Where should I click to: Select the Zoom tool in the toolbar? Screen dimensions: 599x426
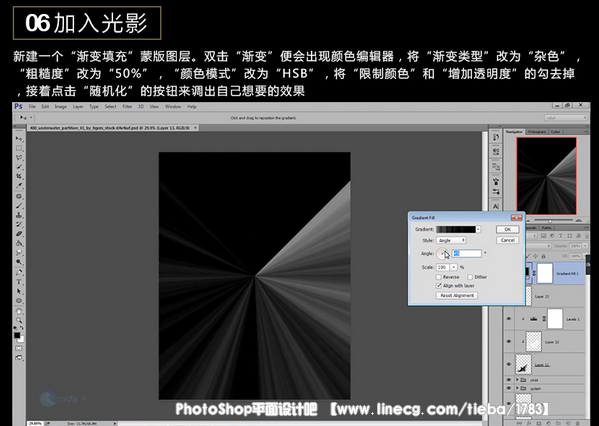click(x=19, y=321)
